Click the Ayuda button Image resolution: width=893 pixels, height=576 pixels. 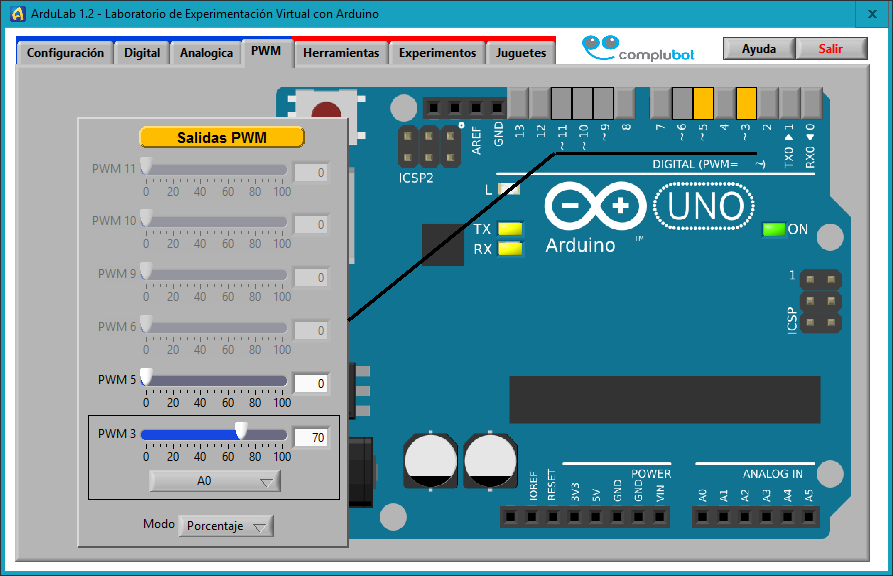759,47
